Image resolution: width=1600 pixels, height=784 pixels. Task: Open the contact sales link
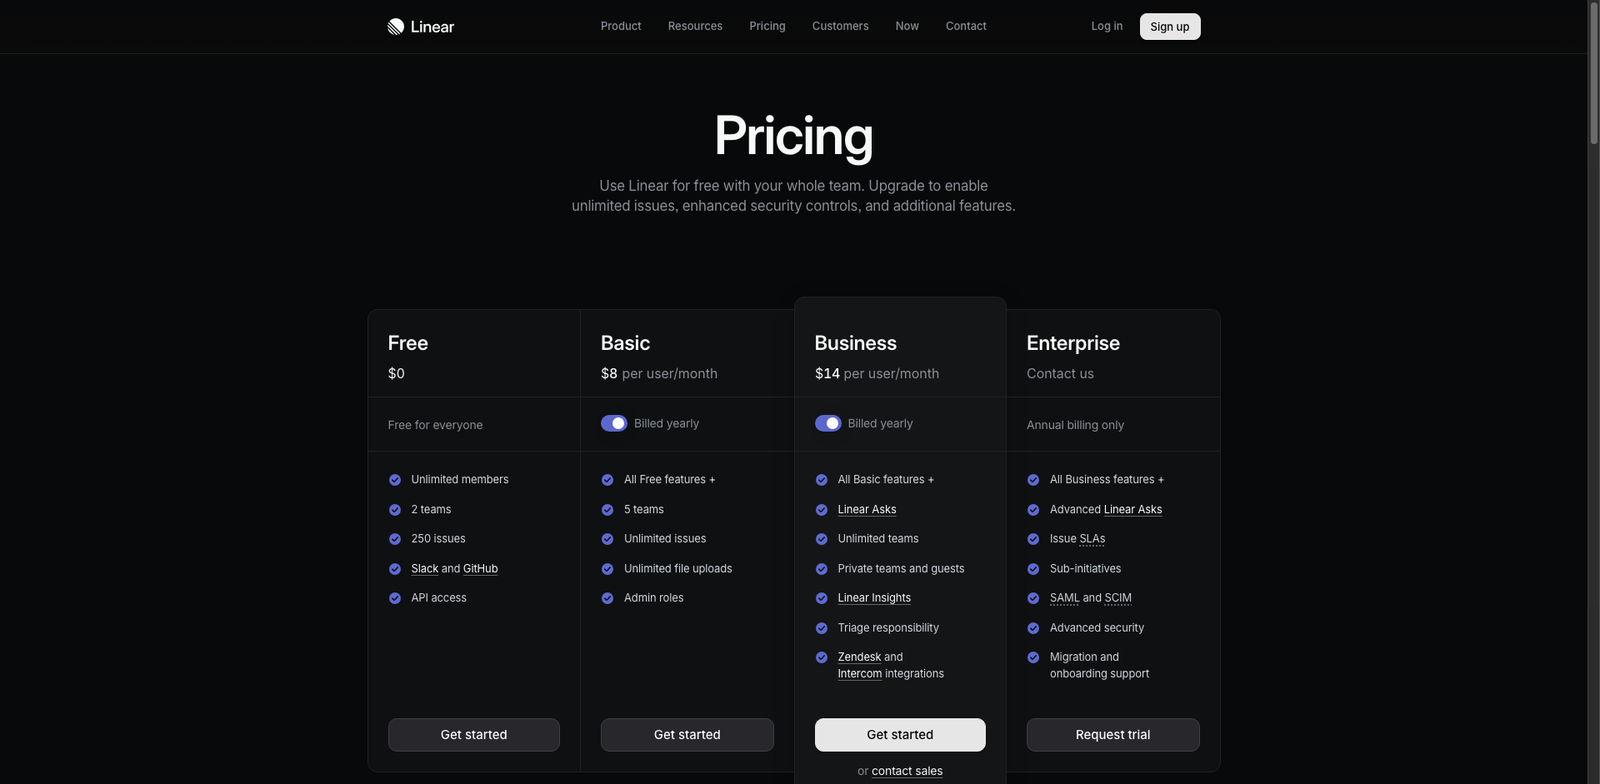click(906, 770)
